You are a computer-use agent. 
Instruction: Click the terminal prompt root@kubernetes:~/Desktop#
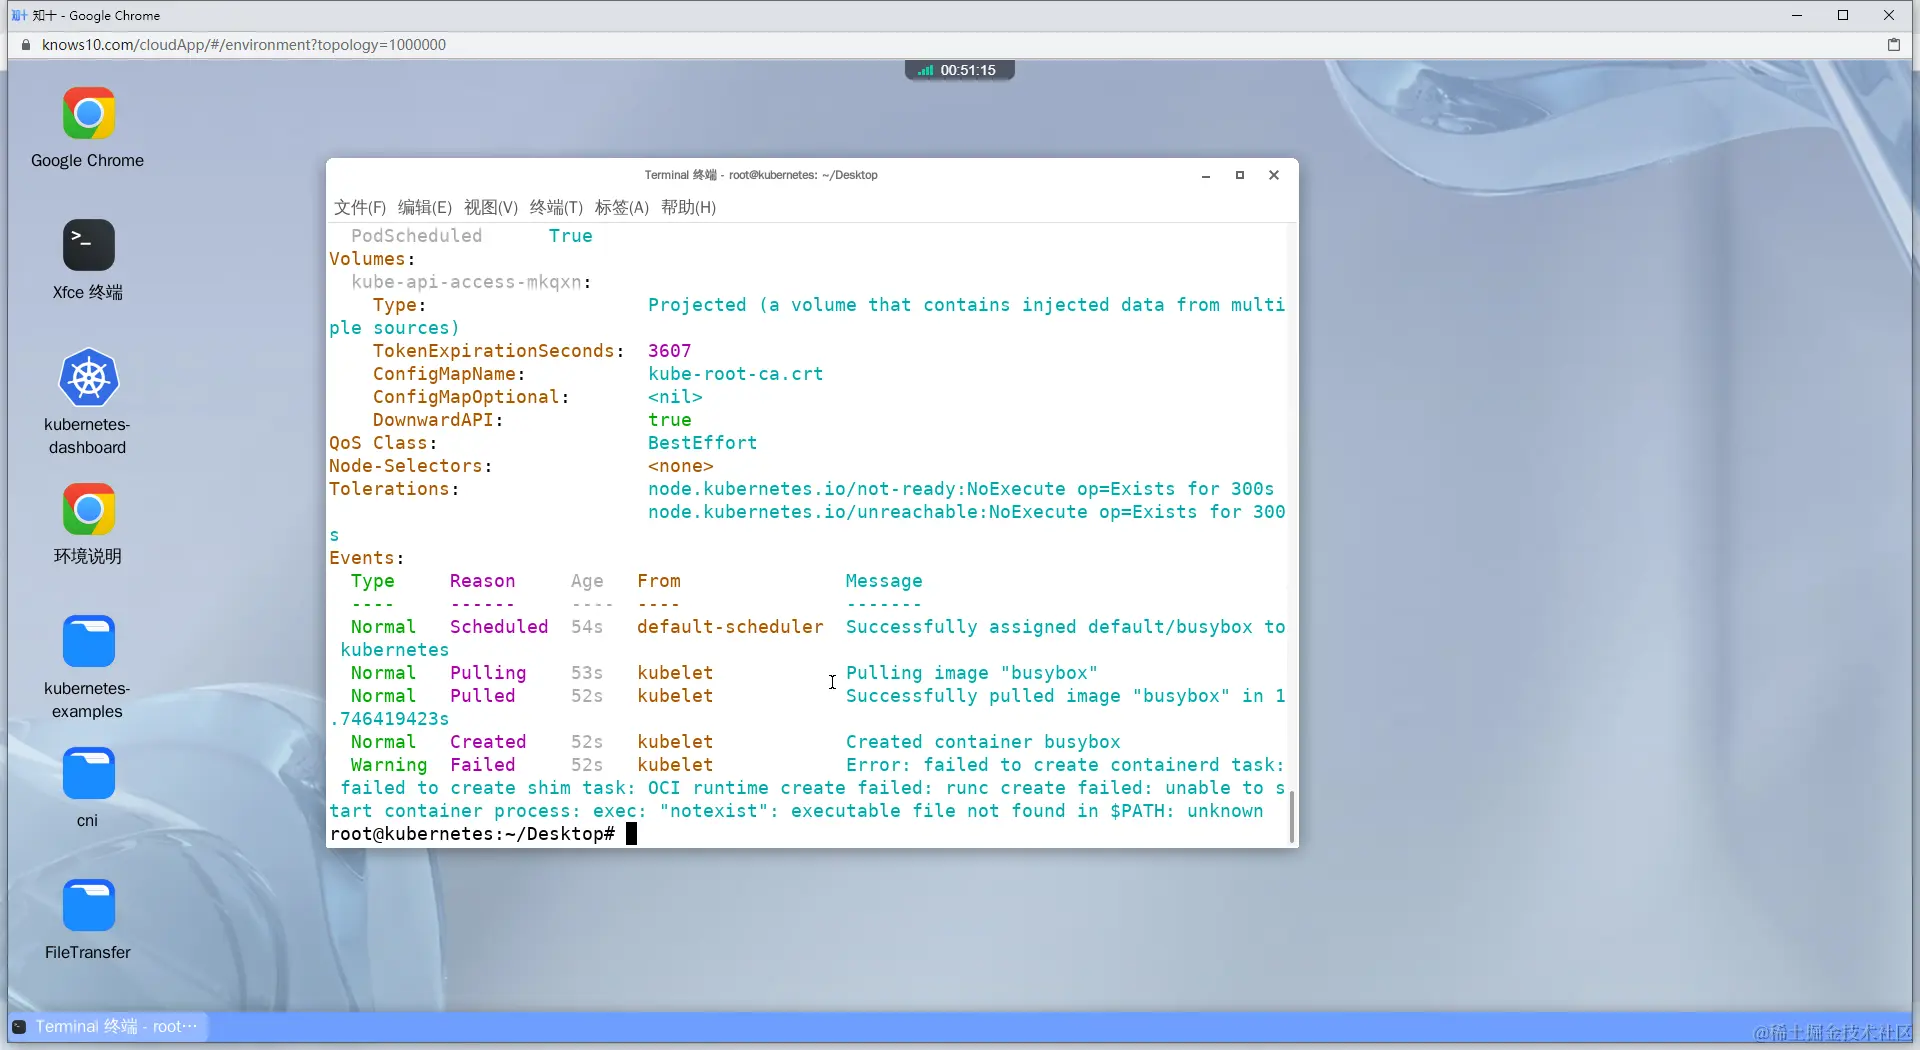[x=473, y=834]
